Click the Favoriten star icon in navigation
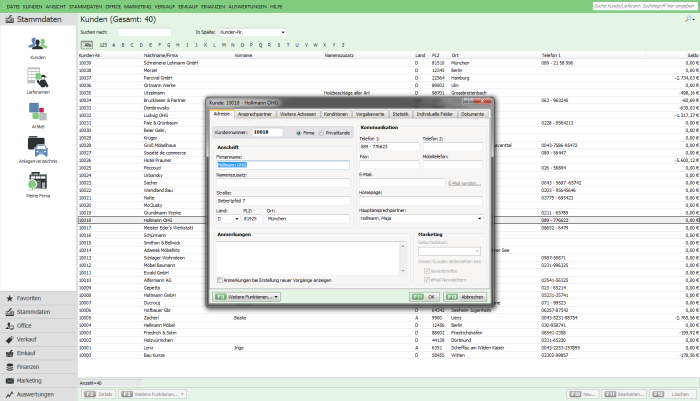This screenshot has height=401, width=700. pos(9,298)
